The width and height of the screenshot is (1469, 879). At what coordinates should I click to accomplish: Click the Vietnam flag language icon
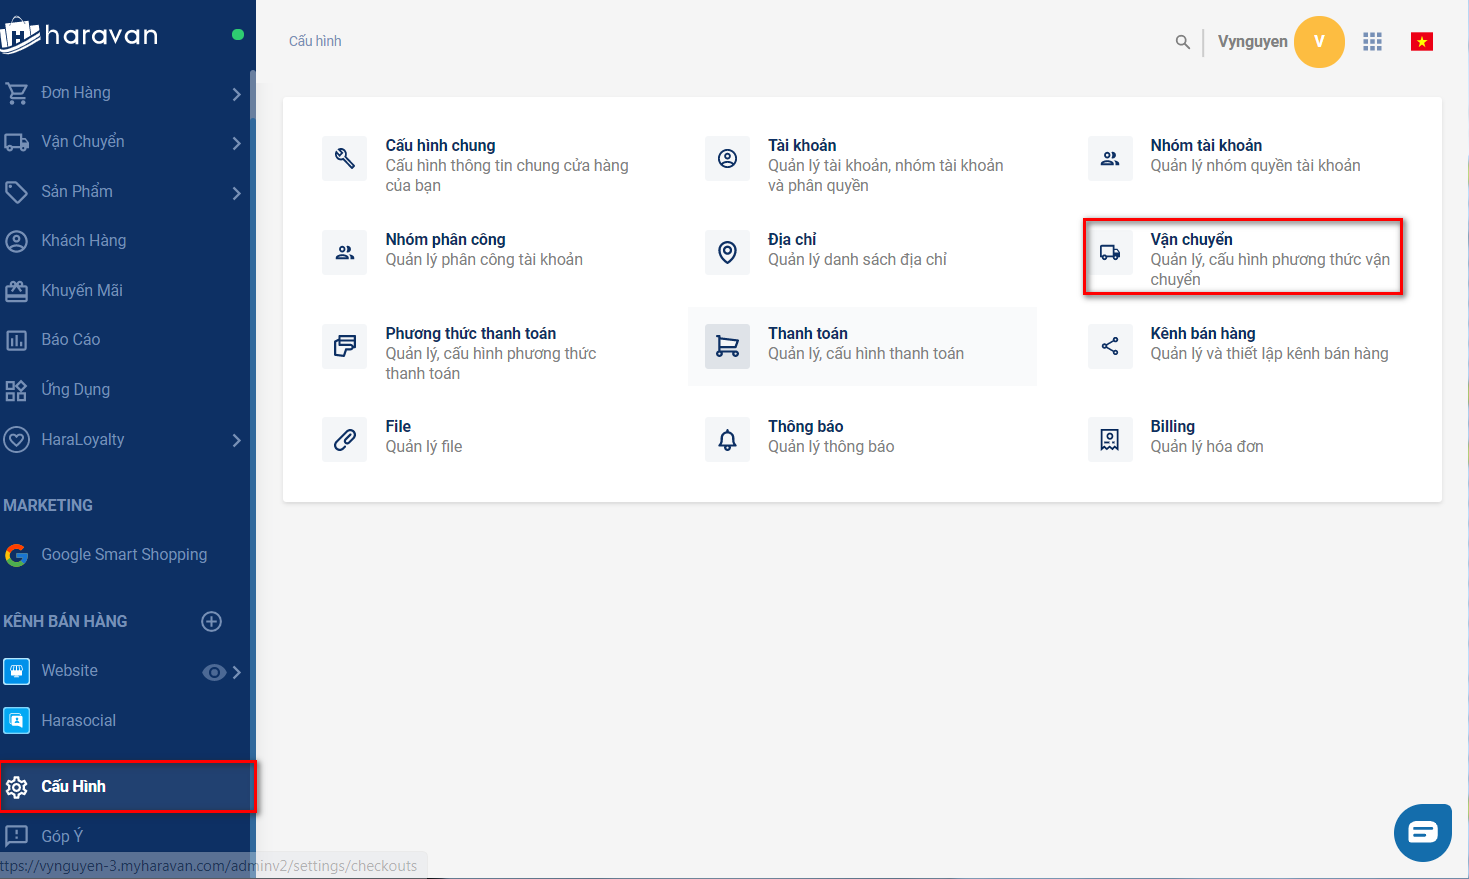1421,42
